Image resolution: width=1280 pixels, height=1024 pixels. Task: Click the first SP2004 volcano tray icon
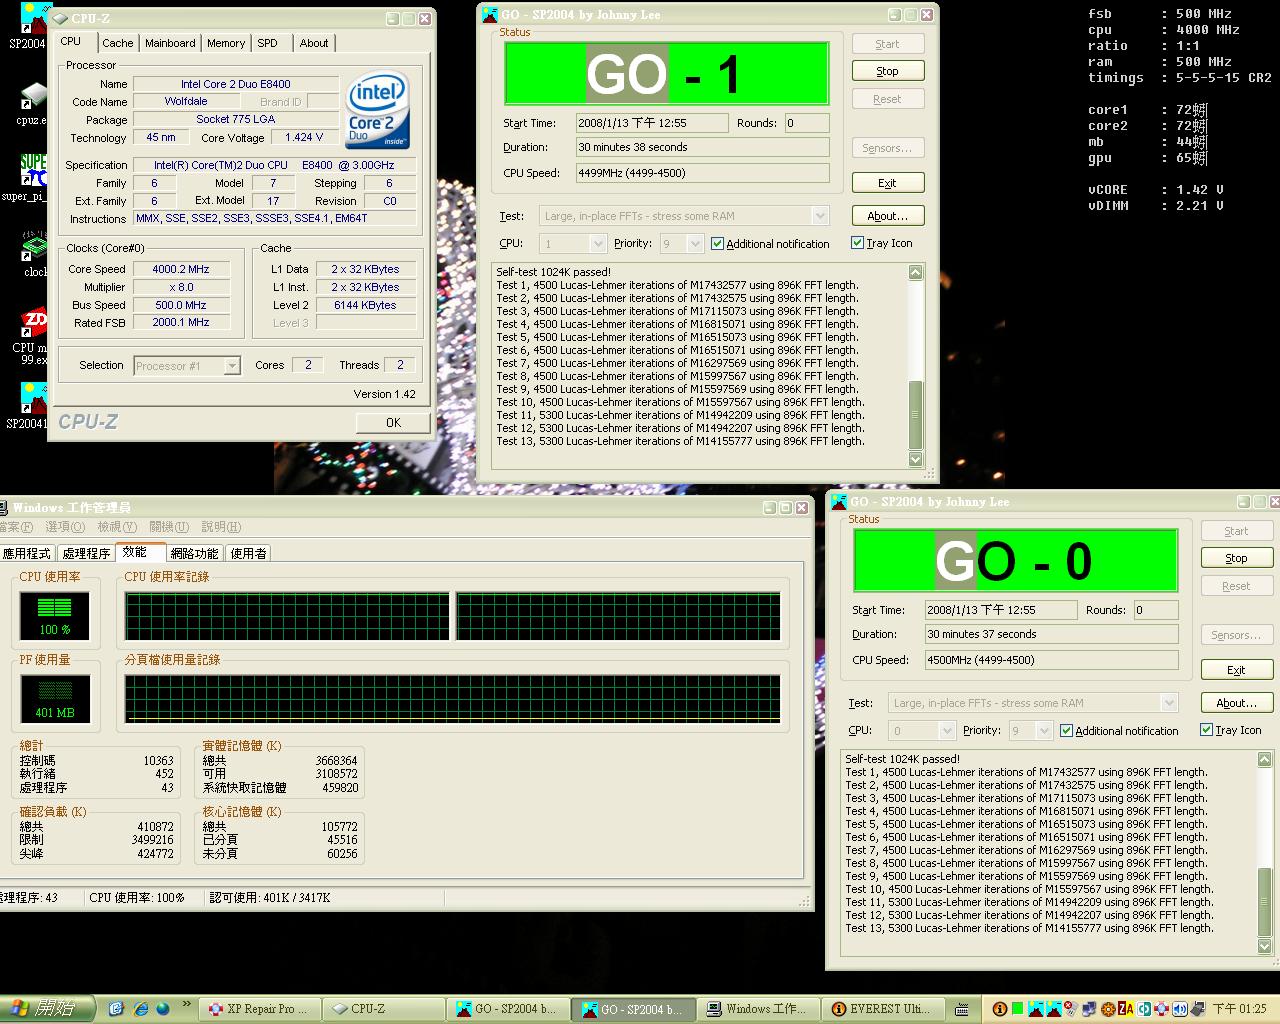(x=1036, y=1009)
